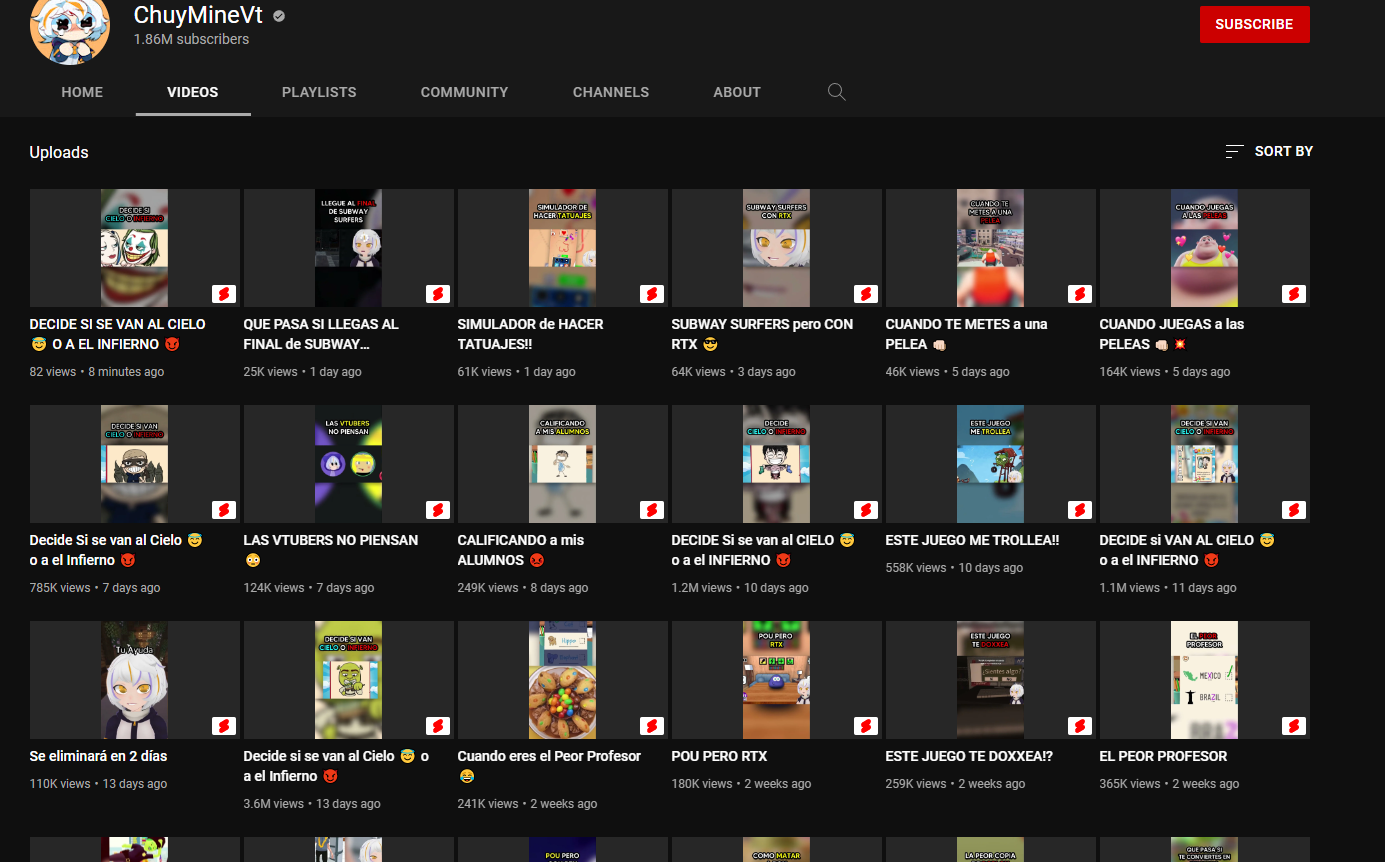Open video title ESTE JUEGO ME TROLLEA!!
1385x862 pixels.
point(972,540)
